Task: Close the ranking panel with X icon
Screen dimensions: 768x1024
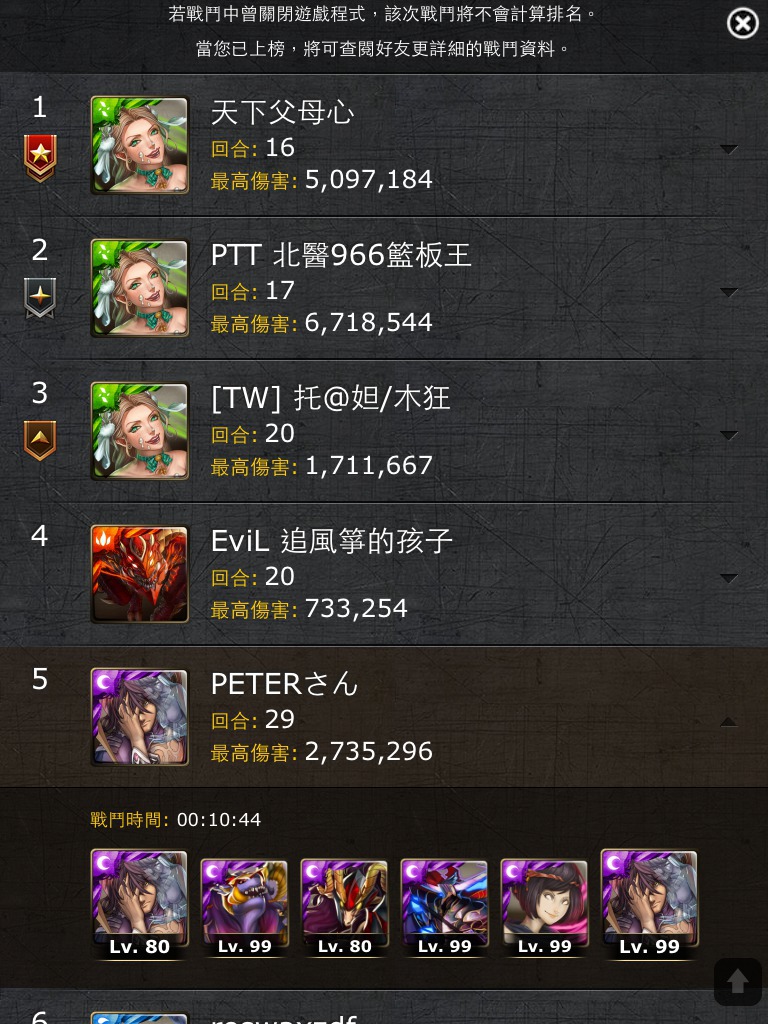Action: [x=743, y=24]
